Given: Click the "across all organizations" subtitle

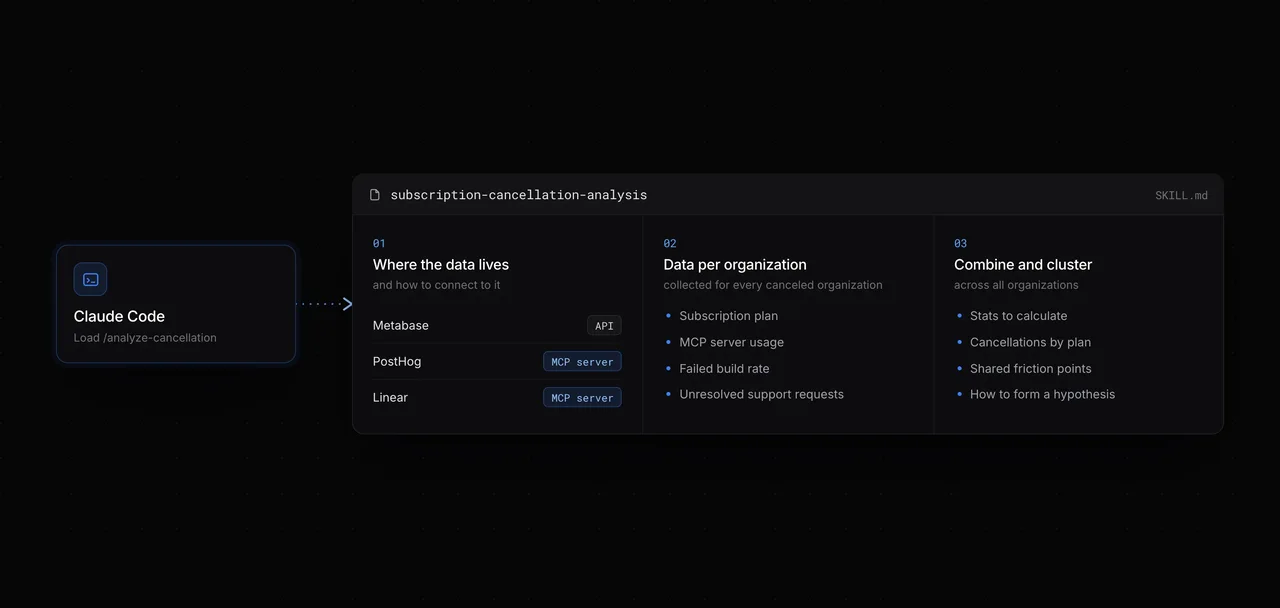Looking at the screenshot, I should tap(1016, 285).
